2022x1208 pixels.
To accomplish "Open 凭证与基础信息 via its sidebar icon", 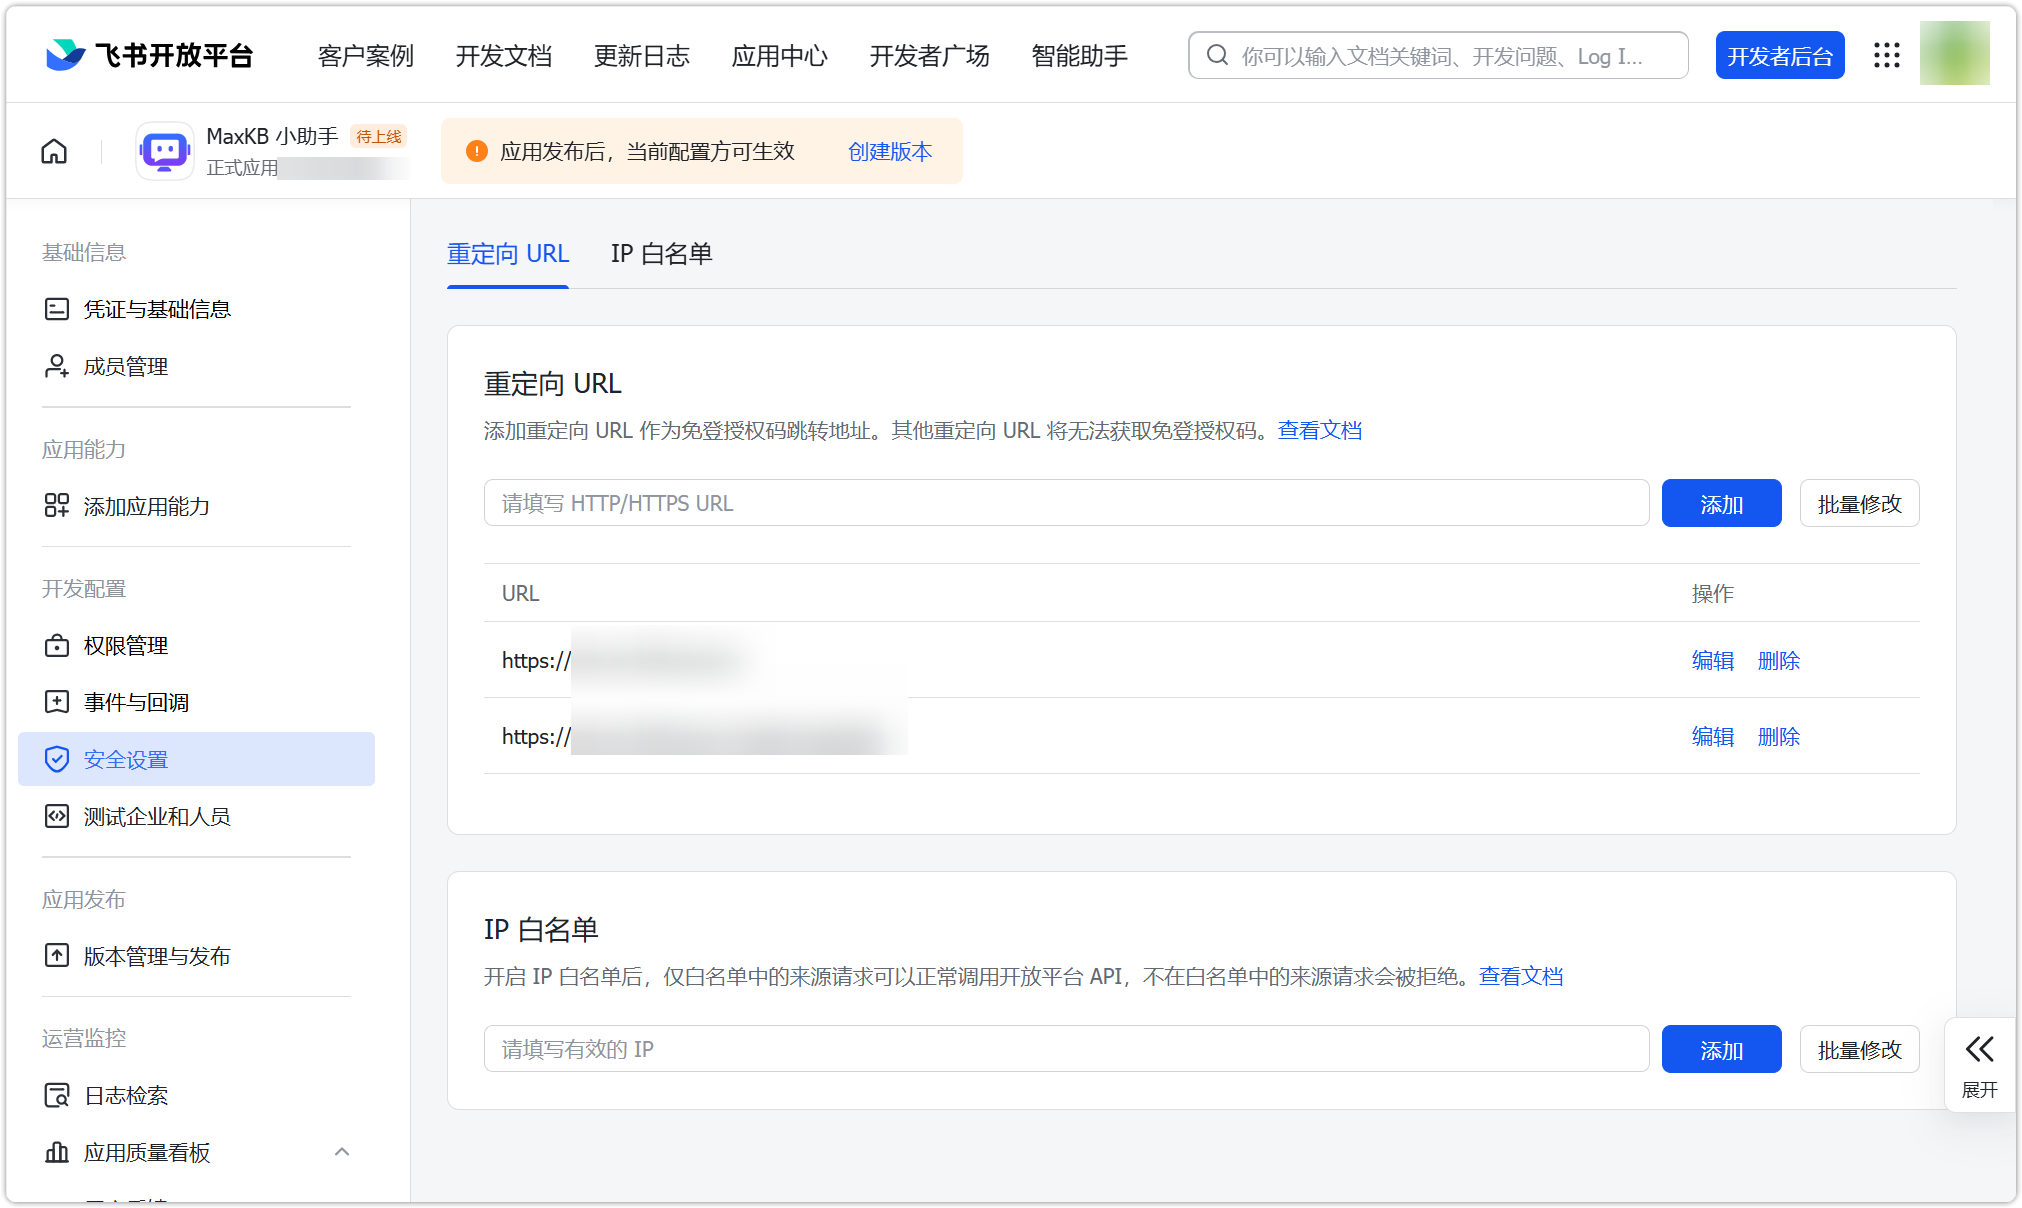I will click(x=56, y=309).
